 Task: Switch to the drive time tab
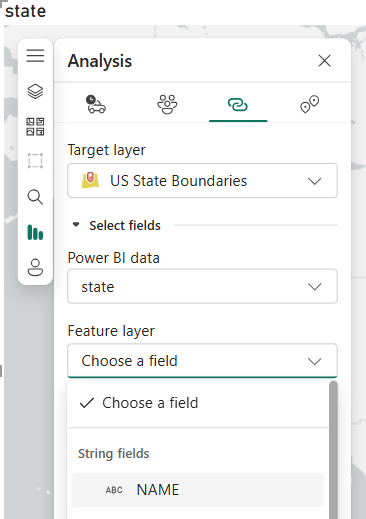[x=96, y=104]
